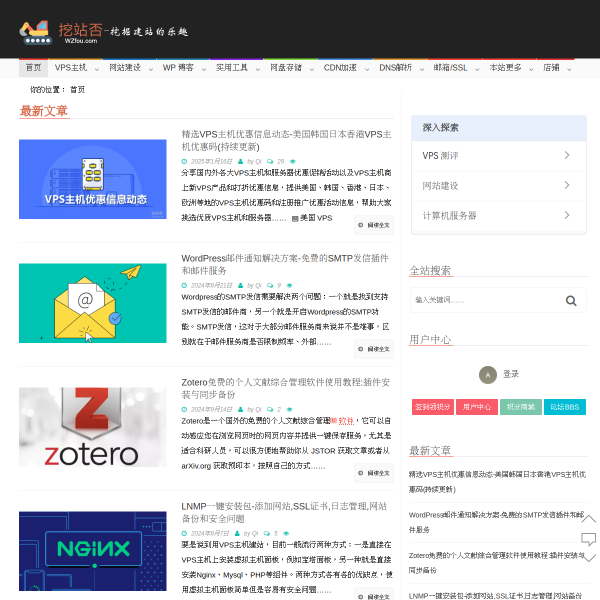
Task: Click the blue 论坛BBS button
Action: tap(565, 407)
